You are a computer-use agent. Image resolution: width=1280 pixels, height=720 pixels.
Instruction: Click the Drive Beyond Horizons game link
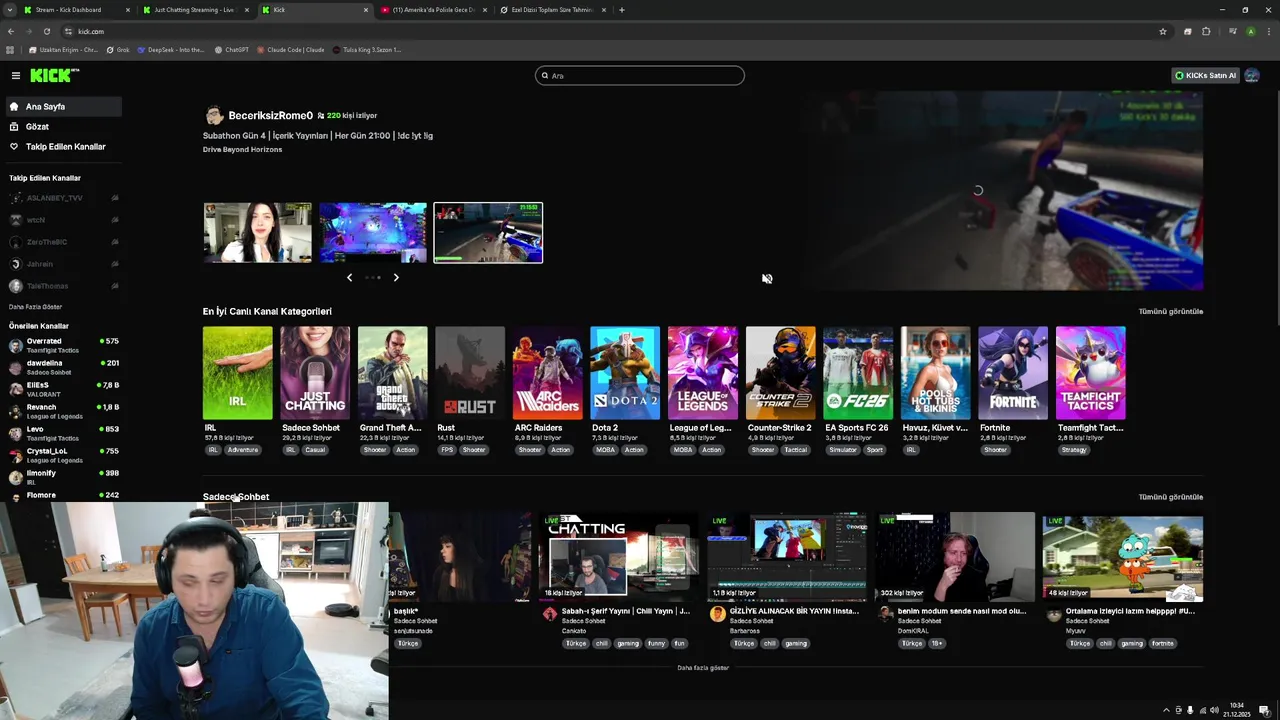242,149
